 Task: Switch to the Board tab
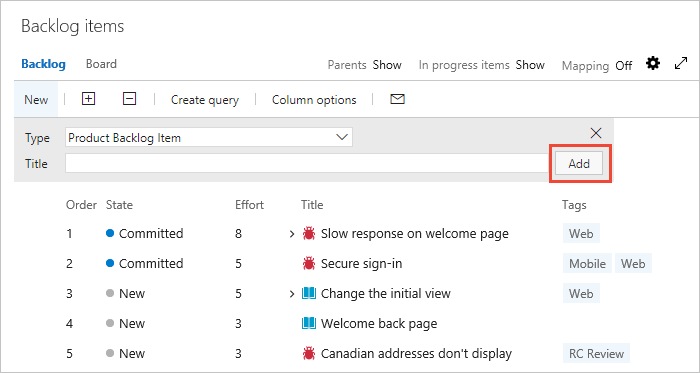coord(101,64)
